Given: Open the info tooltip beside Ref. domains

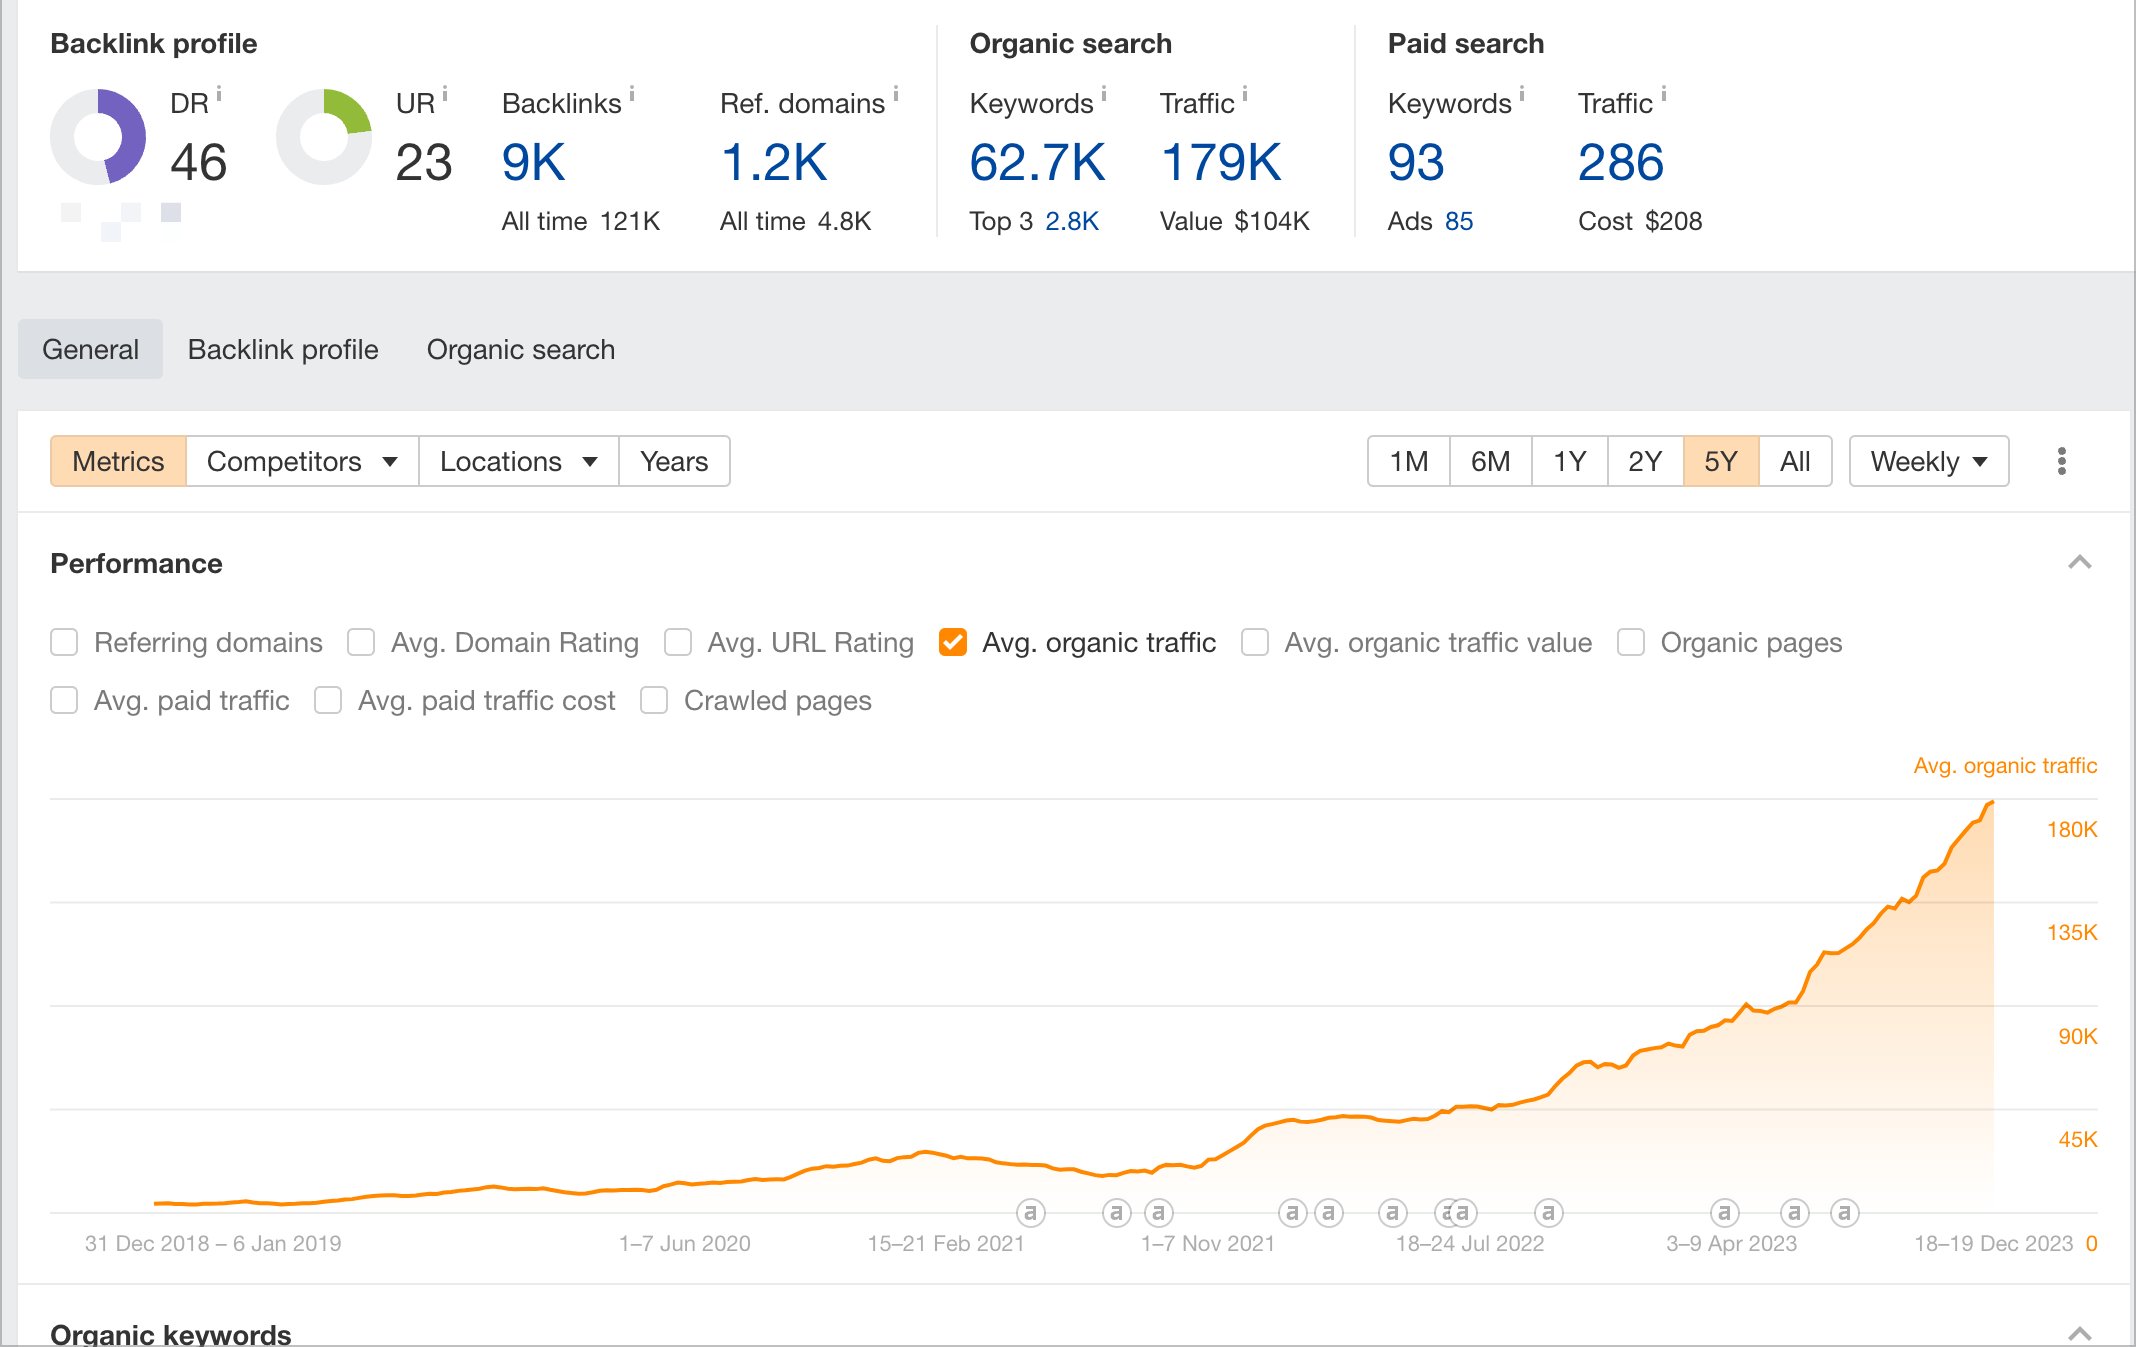Looking at the screenshot, I should [x=896, y=95].
